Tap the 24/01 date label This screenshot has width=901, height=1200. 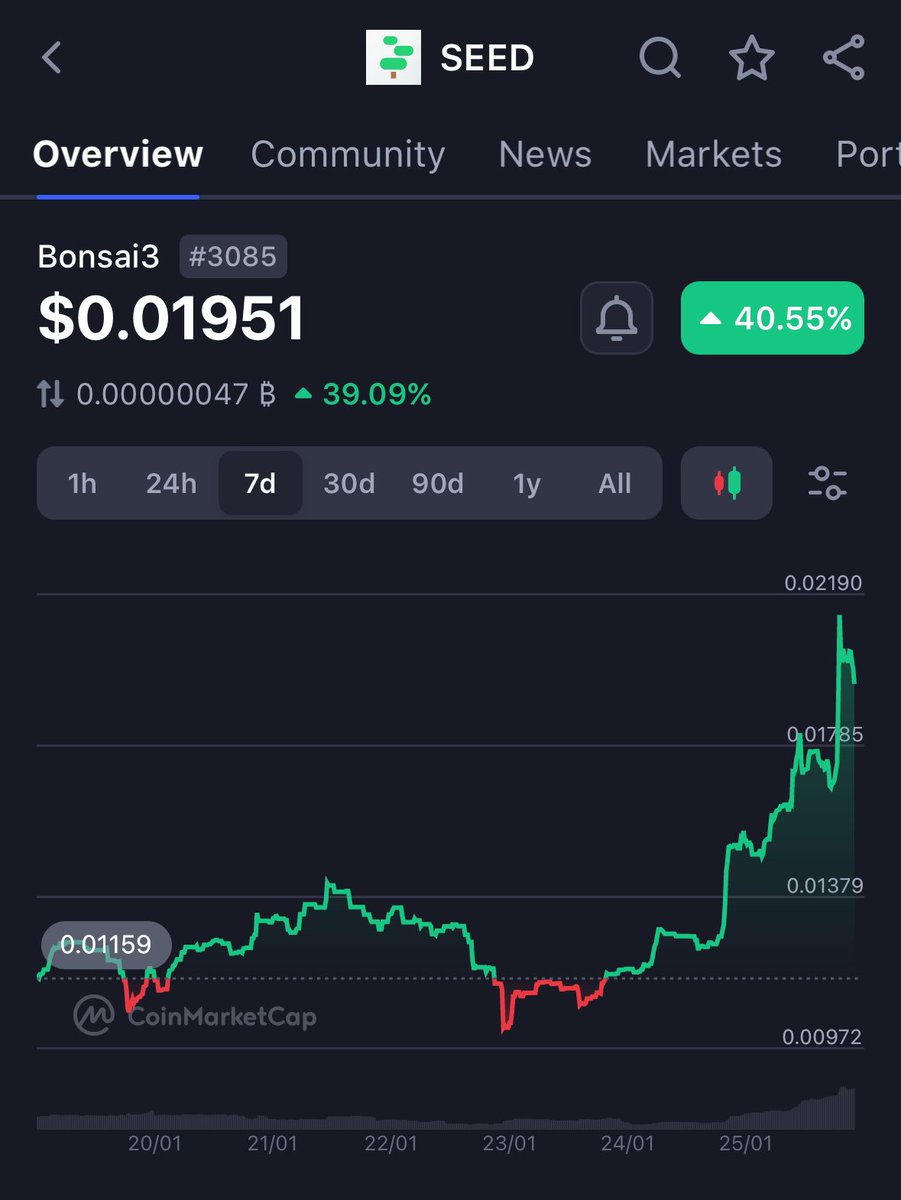(627, 1142)
